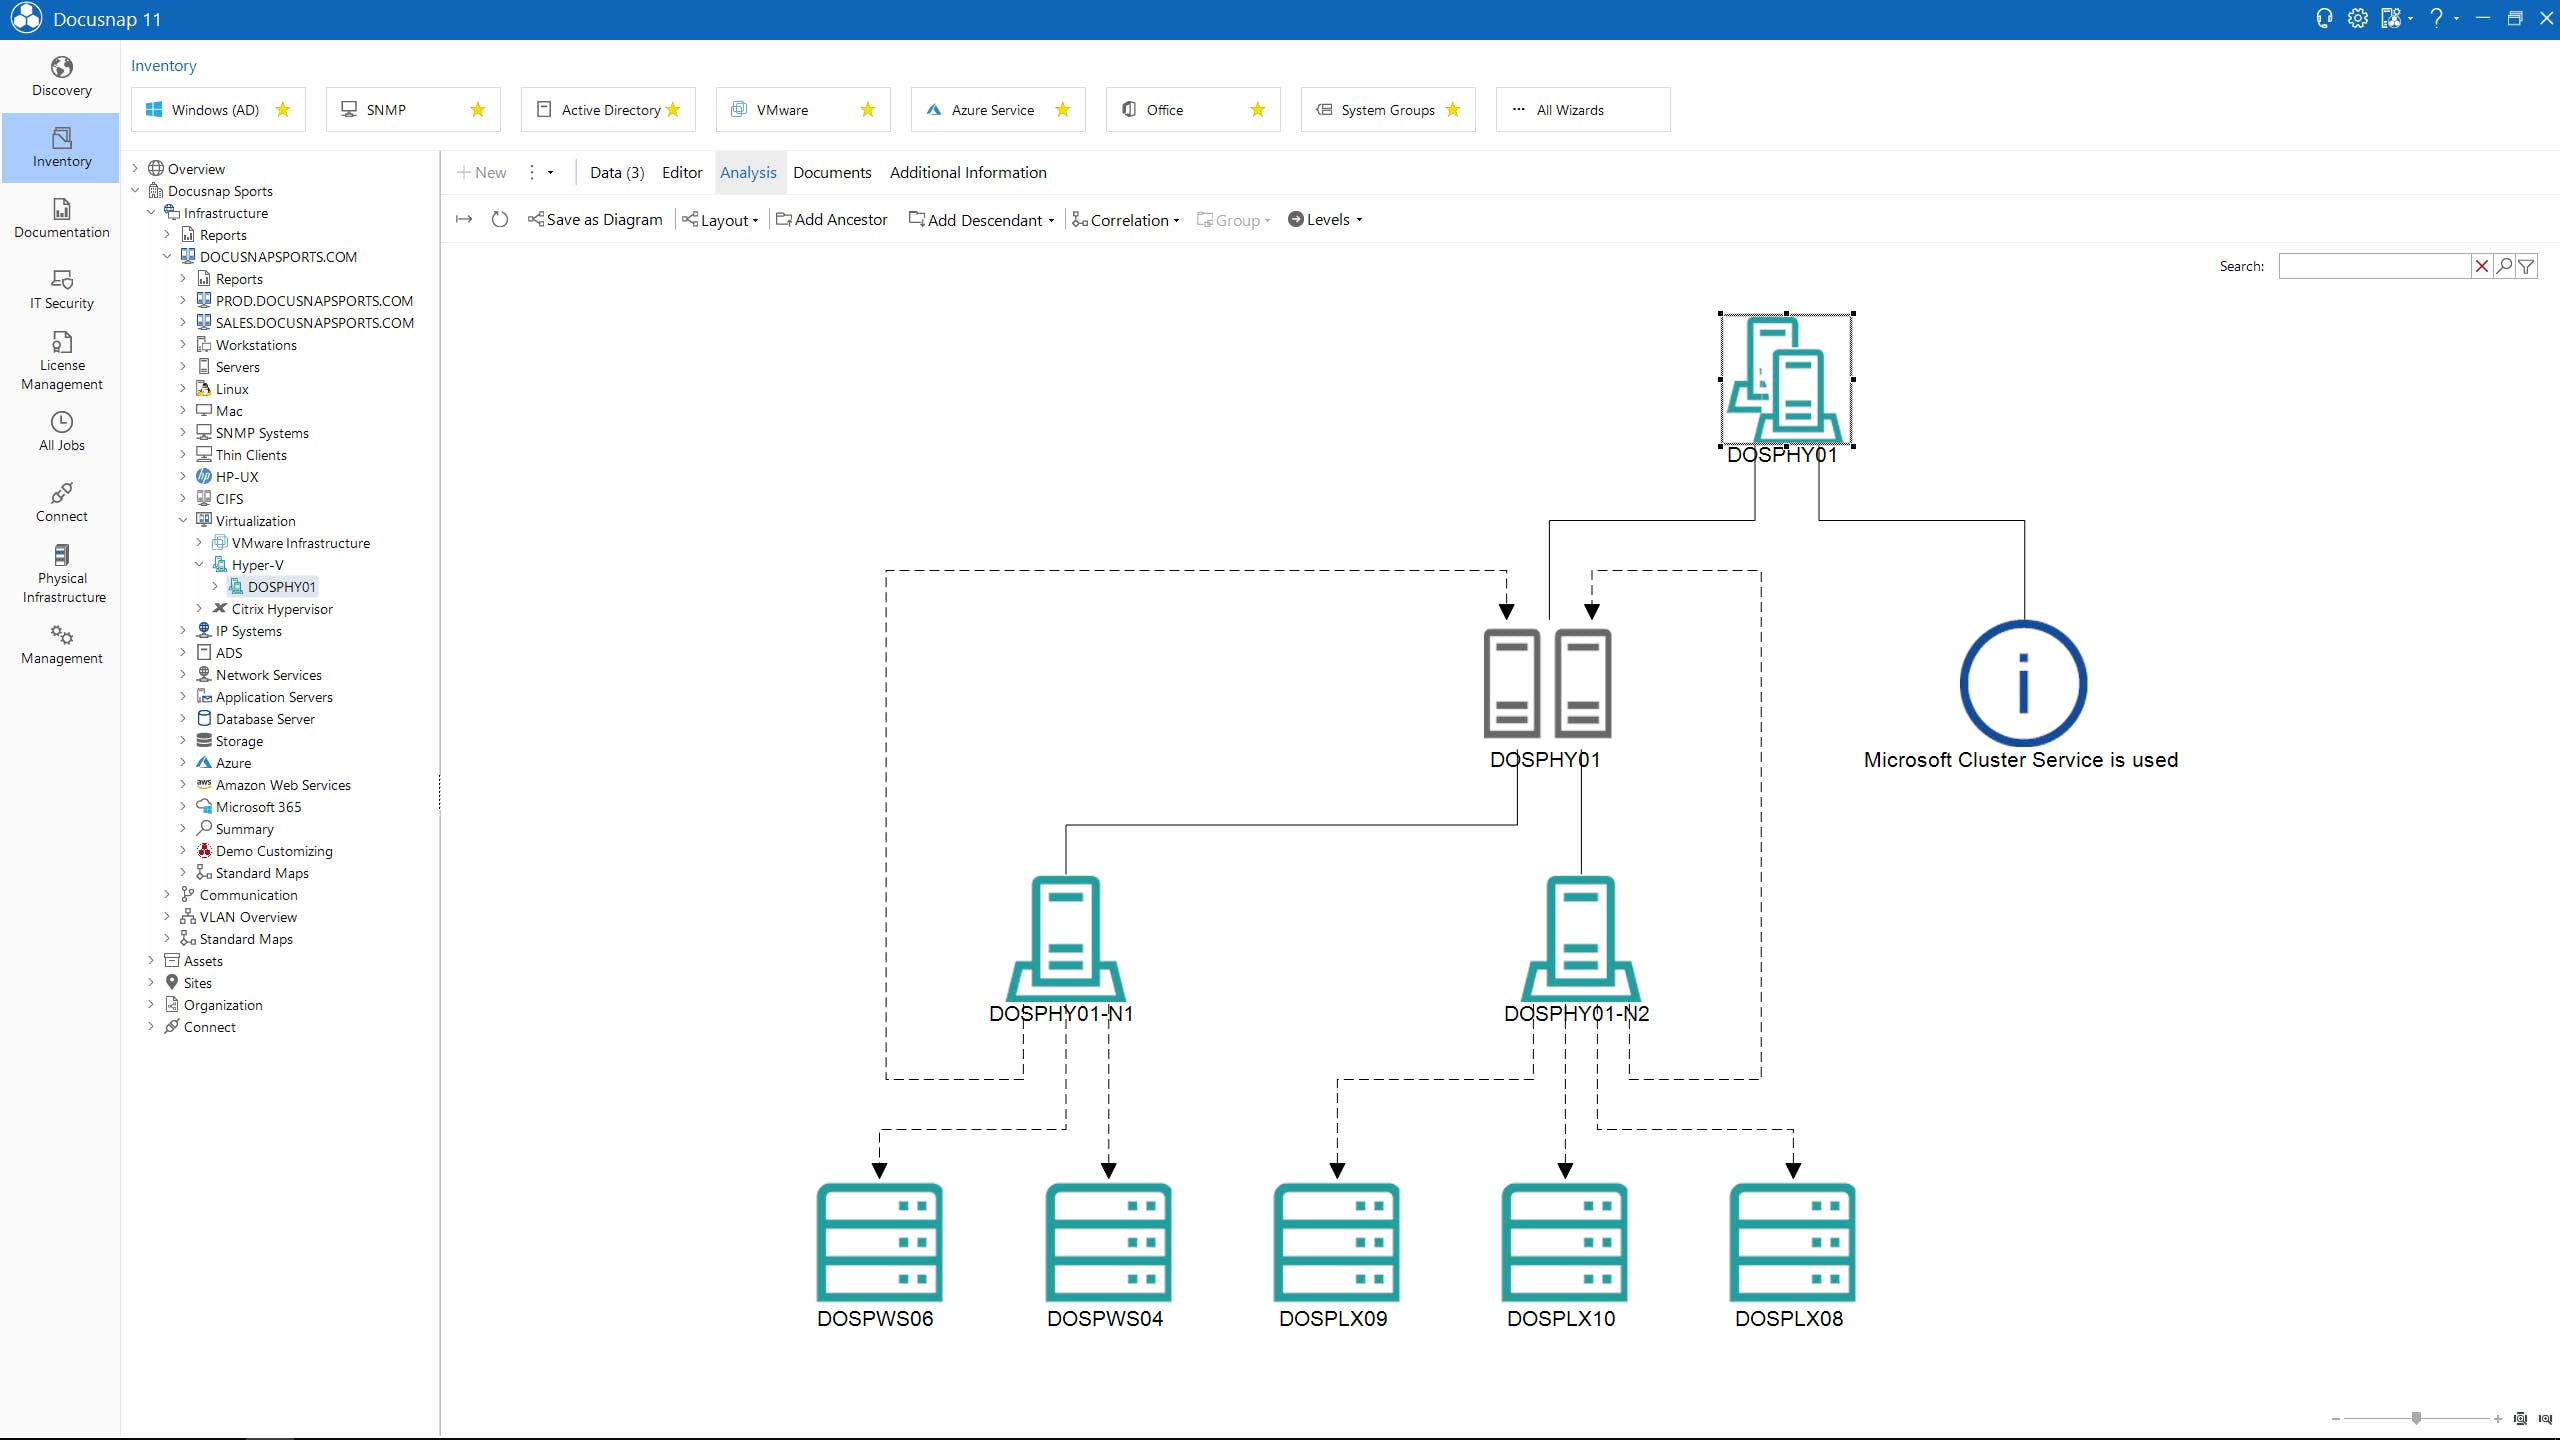The width and height of the screenshot is (2560, 1440).
Task: Select the DOSPLX10 virtual machine node
Action: click(x=1564, y=1242)
